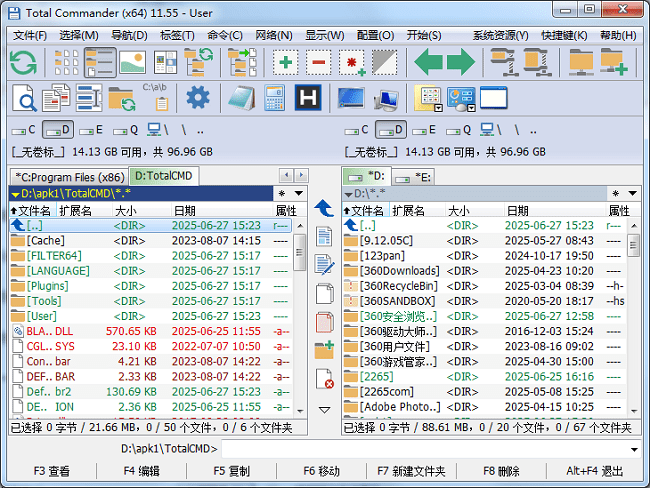The height and width of the screenshot is (488, 650).
Task: Open thumbnail image view mode
Action: [x=133, y=62]
